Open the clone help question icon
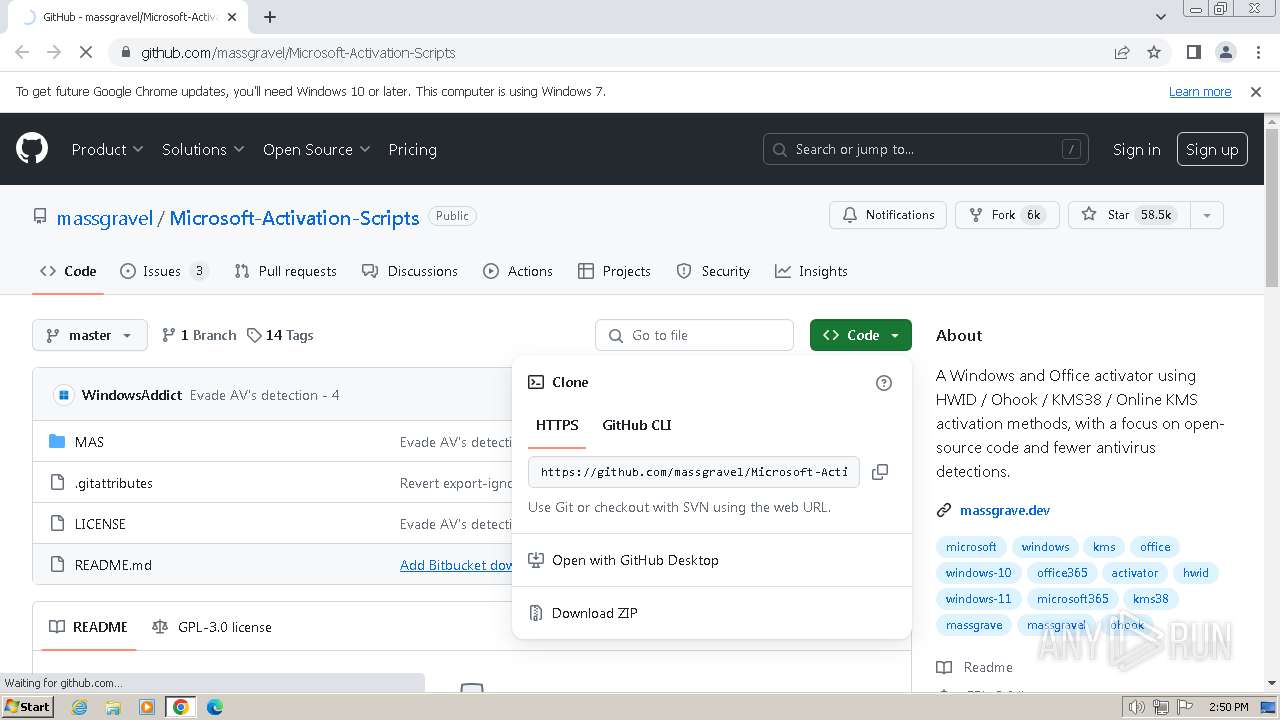This screenshot has width=1280, height=720. (x=884, y=383)
